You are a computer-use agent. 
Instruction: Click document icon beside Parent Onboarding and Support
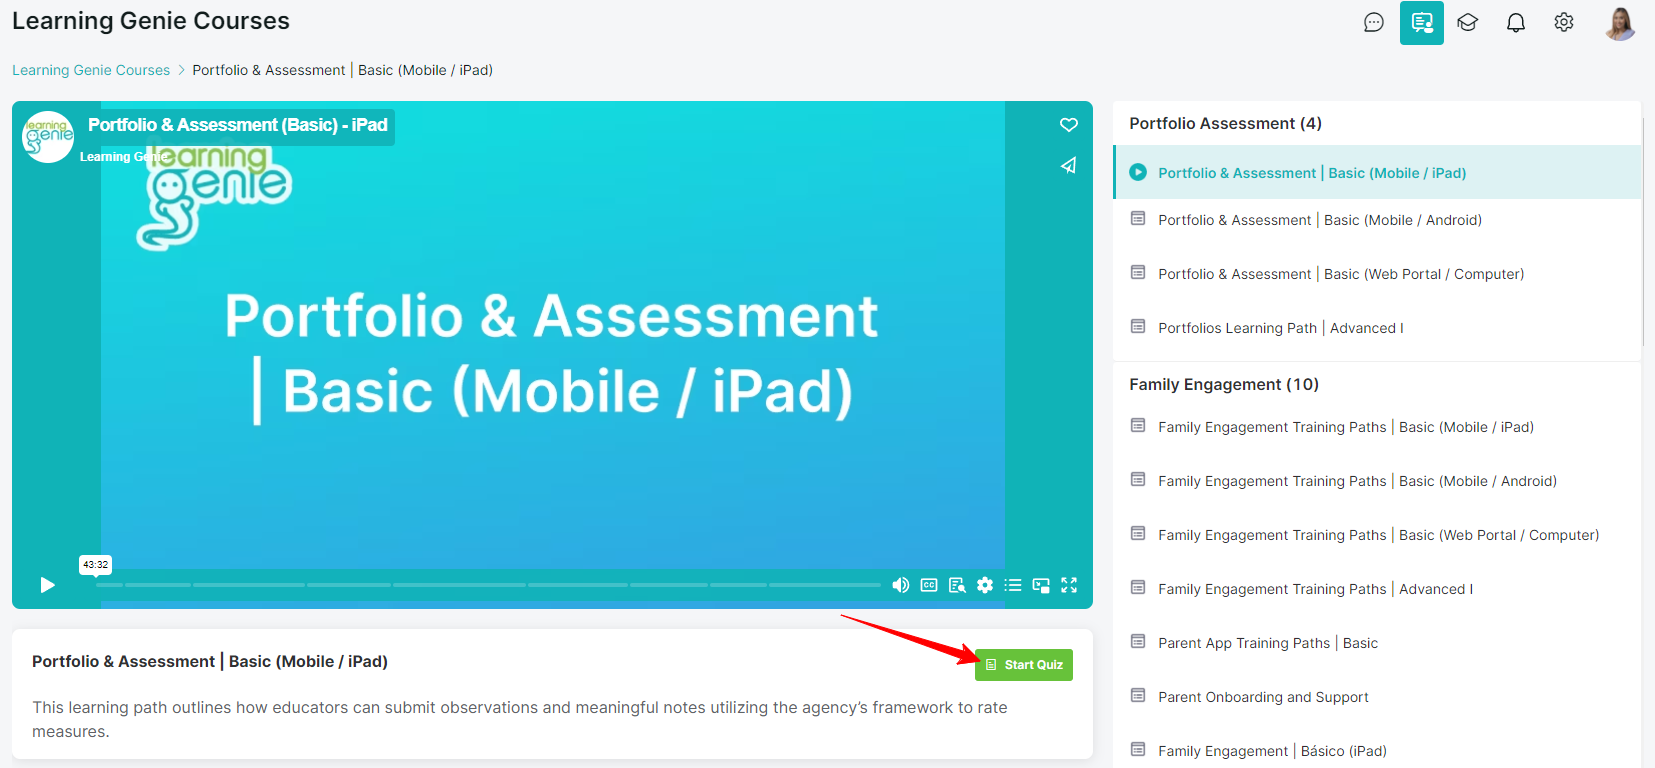pos(1138,695)
